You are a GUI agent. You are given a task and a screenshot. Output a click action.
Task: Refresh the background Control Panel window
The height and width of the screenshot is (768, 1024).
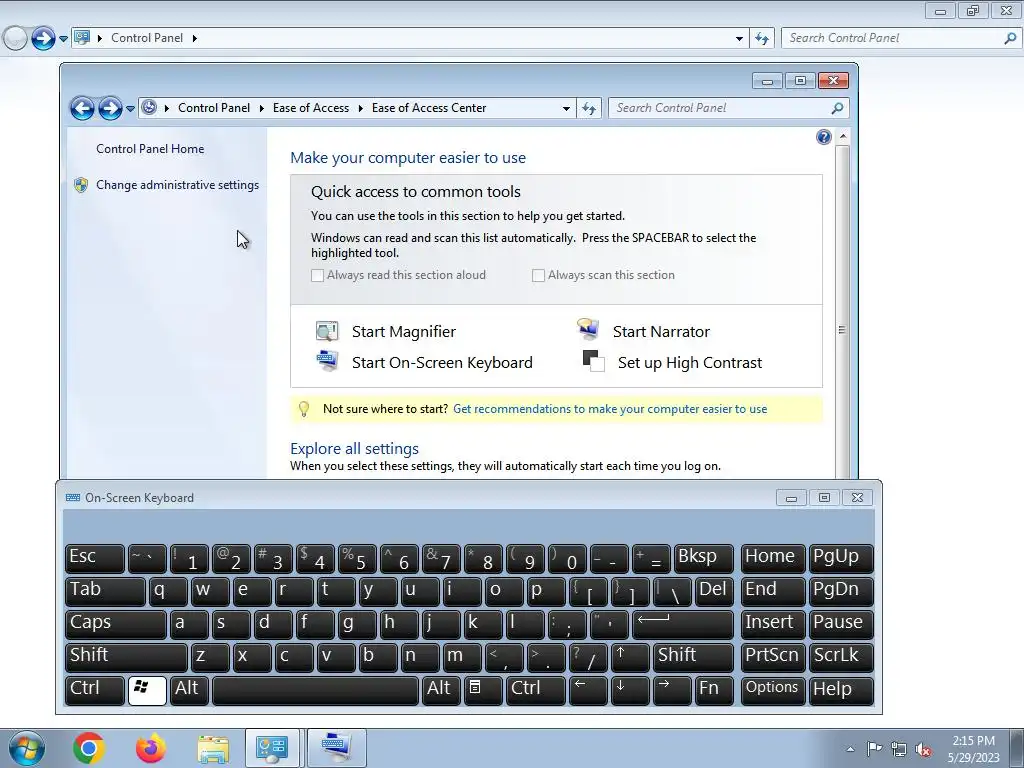tap(761, 39)
